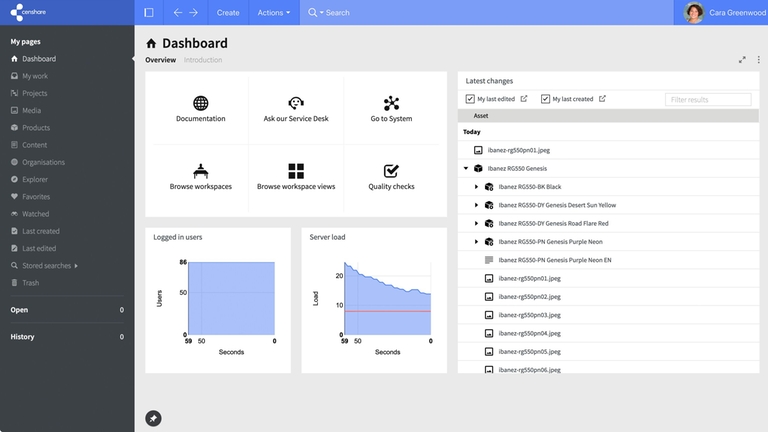Open Ask our Service Desk icon
The width and height of the screenshot is (768, 432).
pyautogui.click(x=296, y=103)
